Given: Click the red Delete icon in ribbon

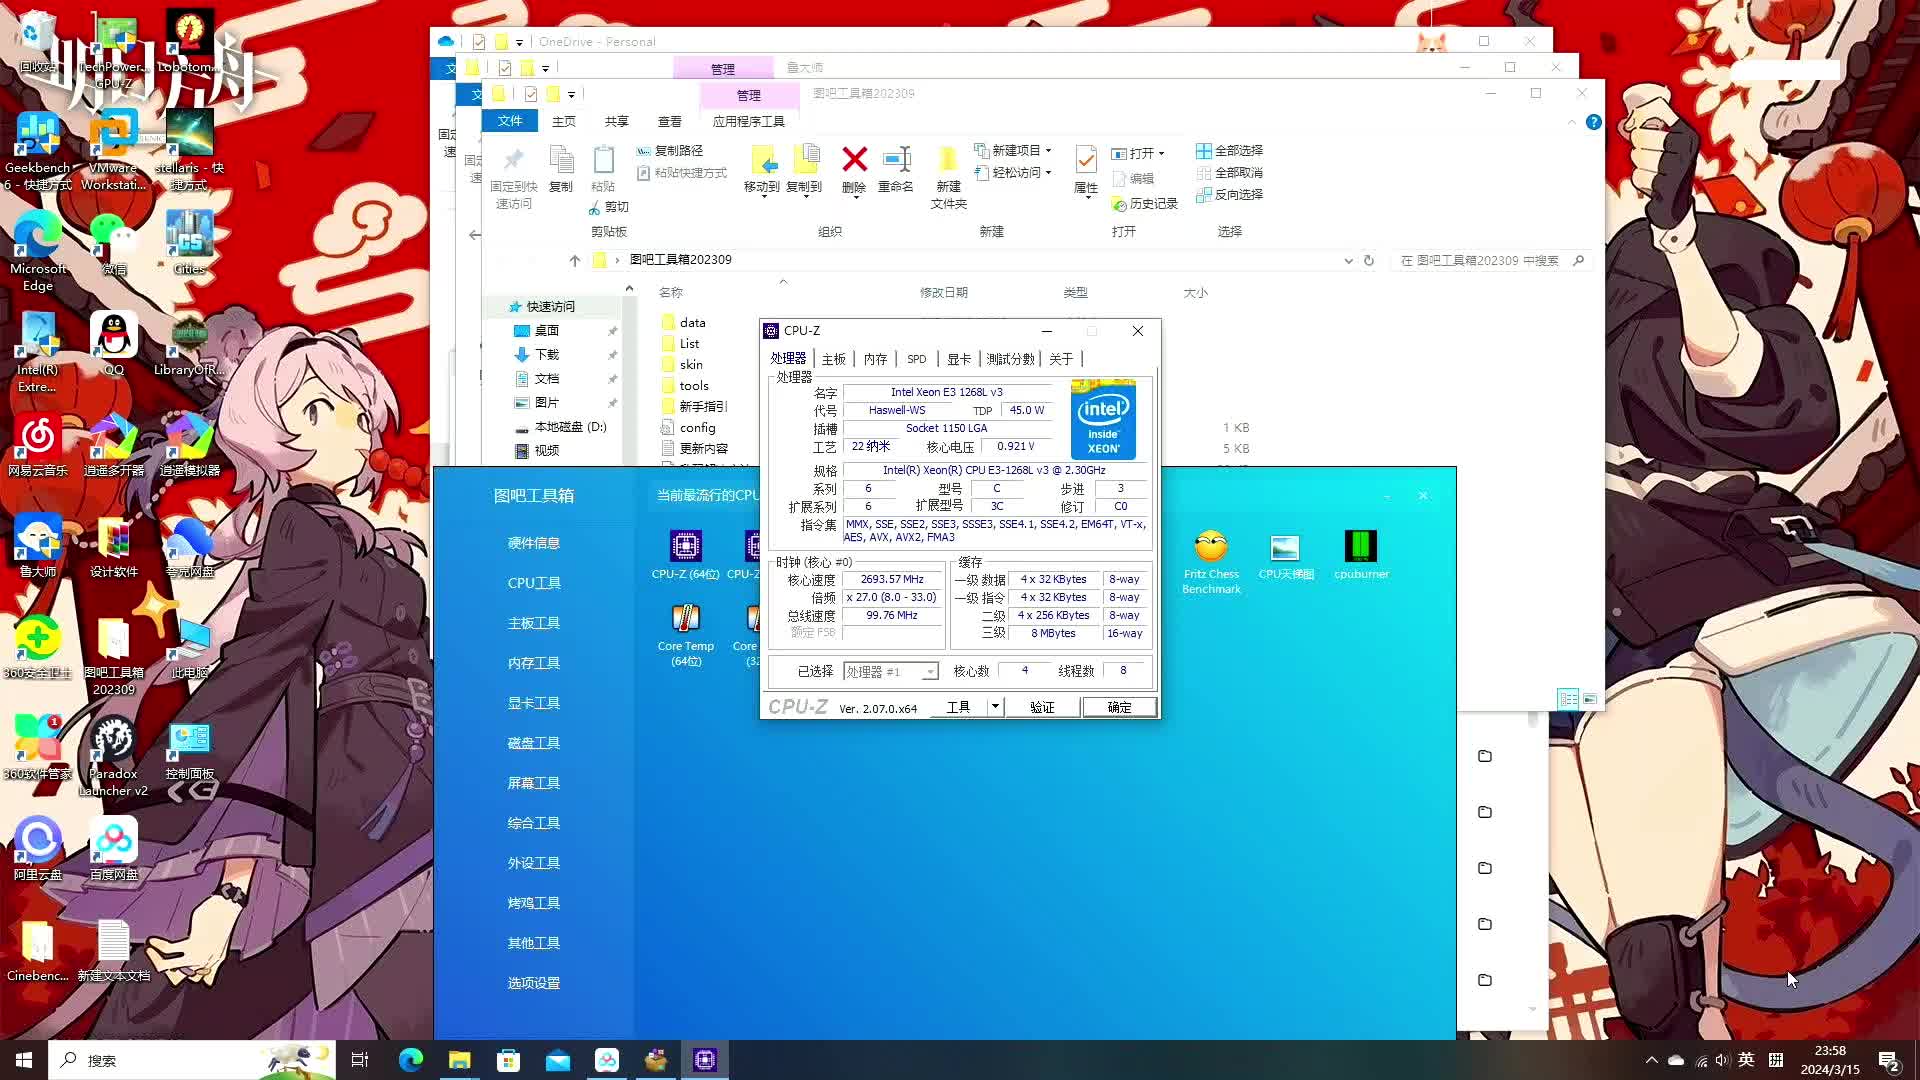Looking at the screenshot, I should 854,160.
